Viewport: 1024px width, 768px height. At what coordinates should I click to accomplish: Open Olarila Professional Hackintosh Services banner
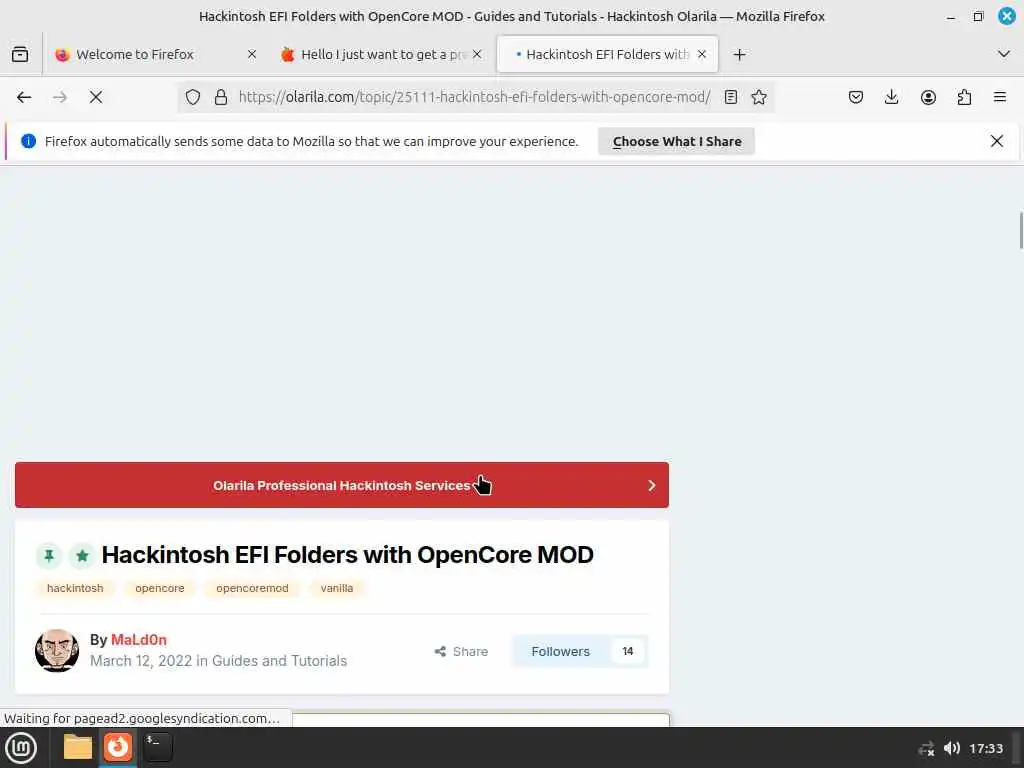(342, 485)
